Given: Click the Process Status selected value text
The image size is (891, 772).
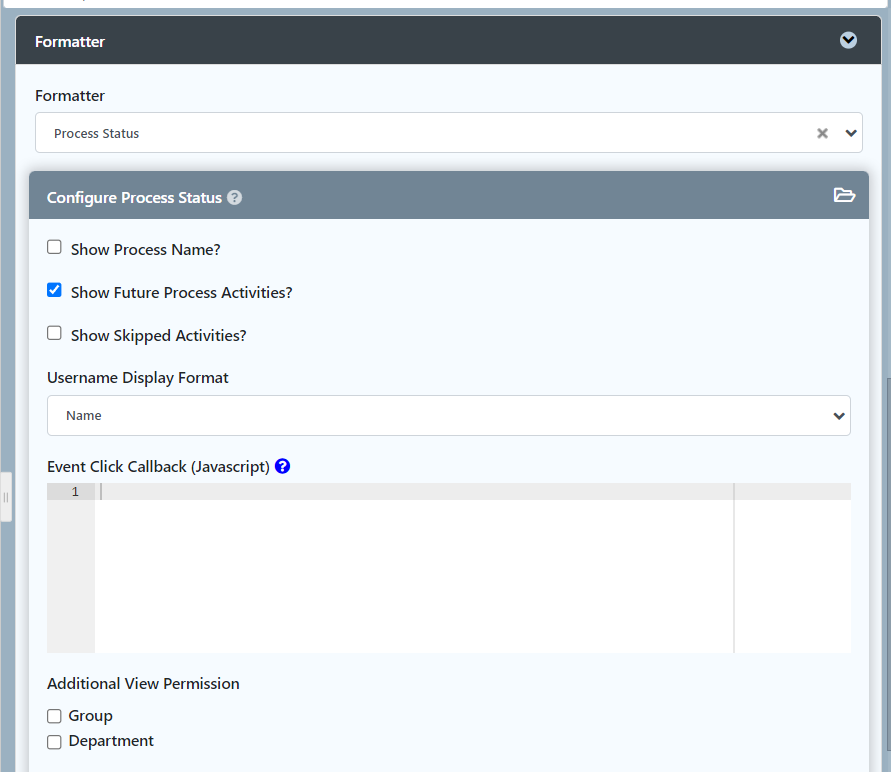Looking at the screenshot, I should coord(97,134).
